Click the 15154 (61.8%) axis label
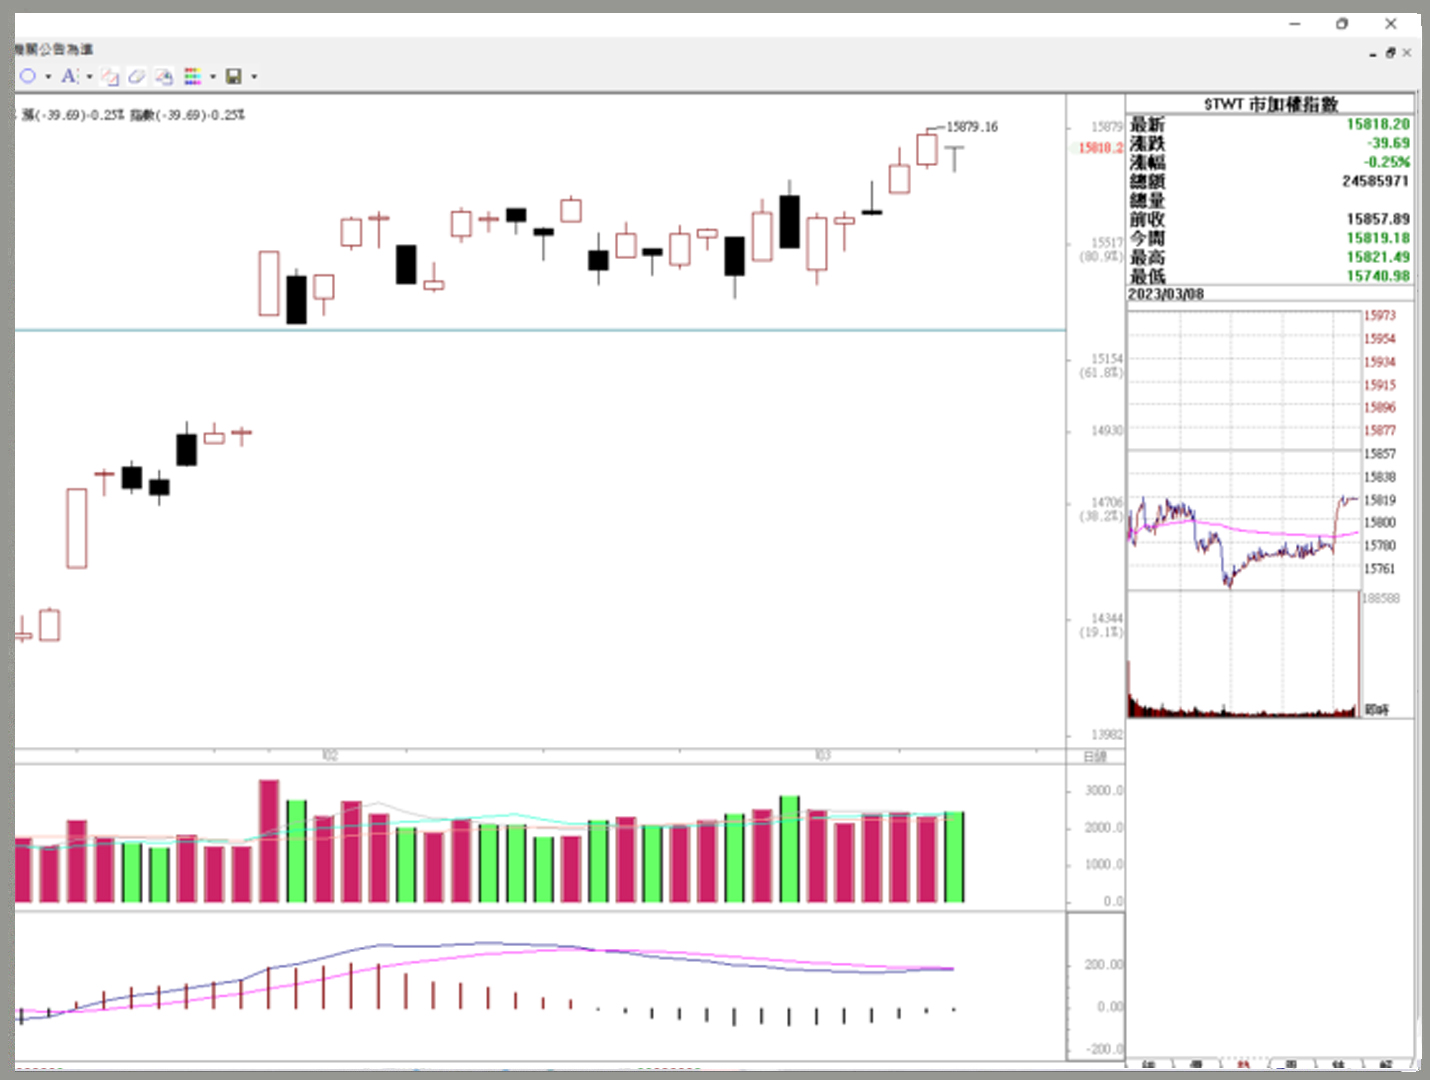Viewport: 1430px width, 1080px height. tap(1101, 365)
